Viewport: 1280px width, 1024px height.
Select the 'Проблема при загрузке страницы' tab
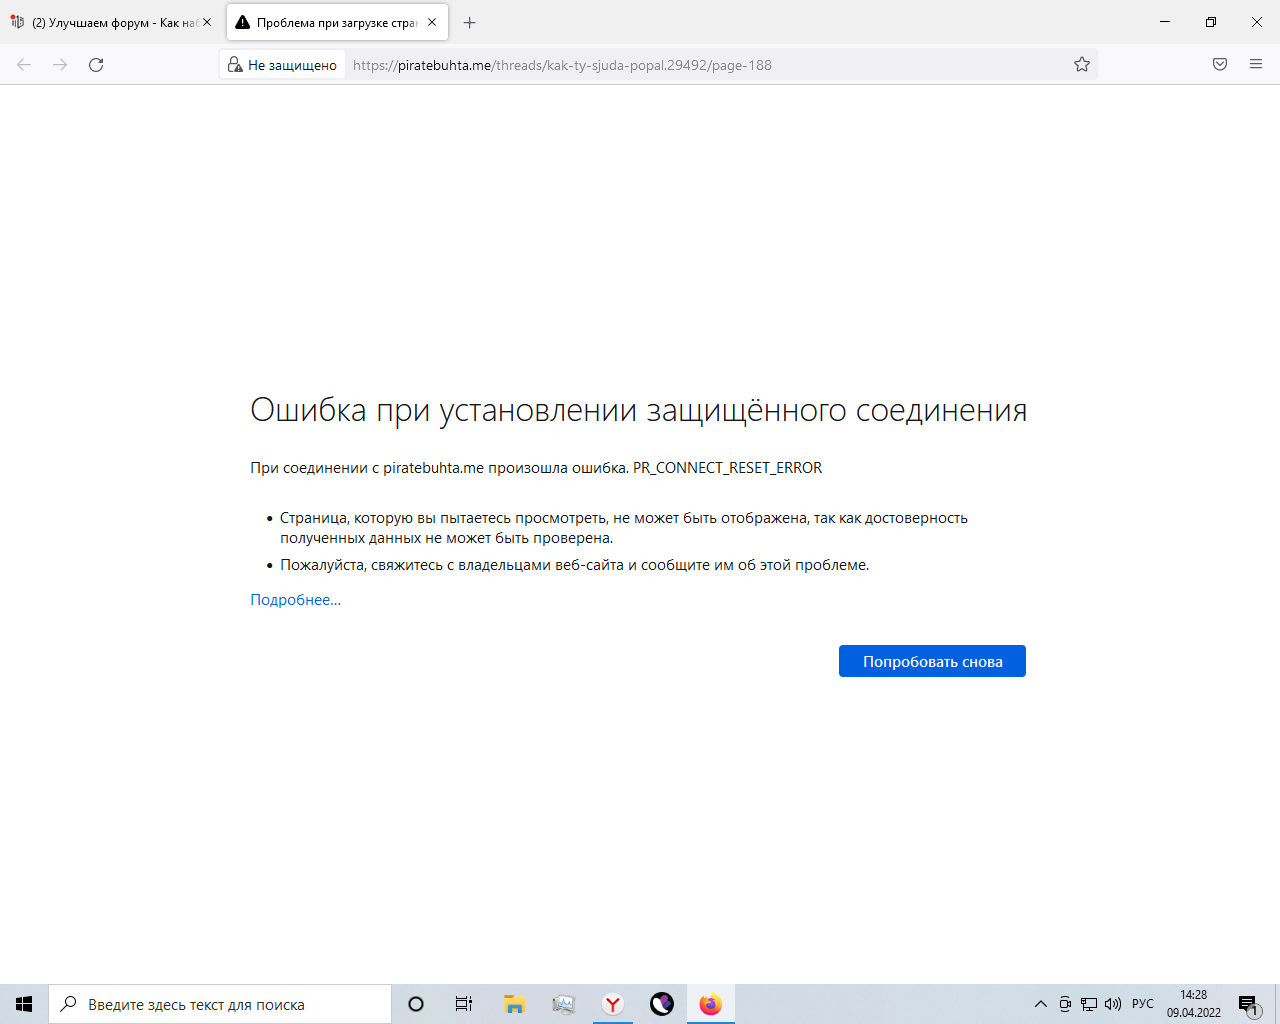337,22
